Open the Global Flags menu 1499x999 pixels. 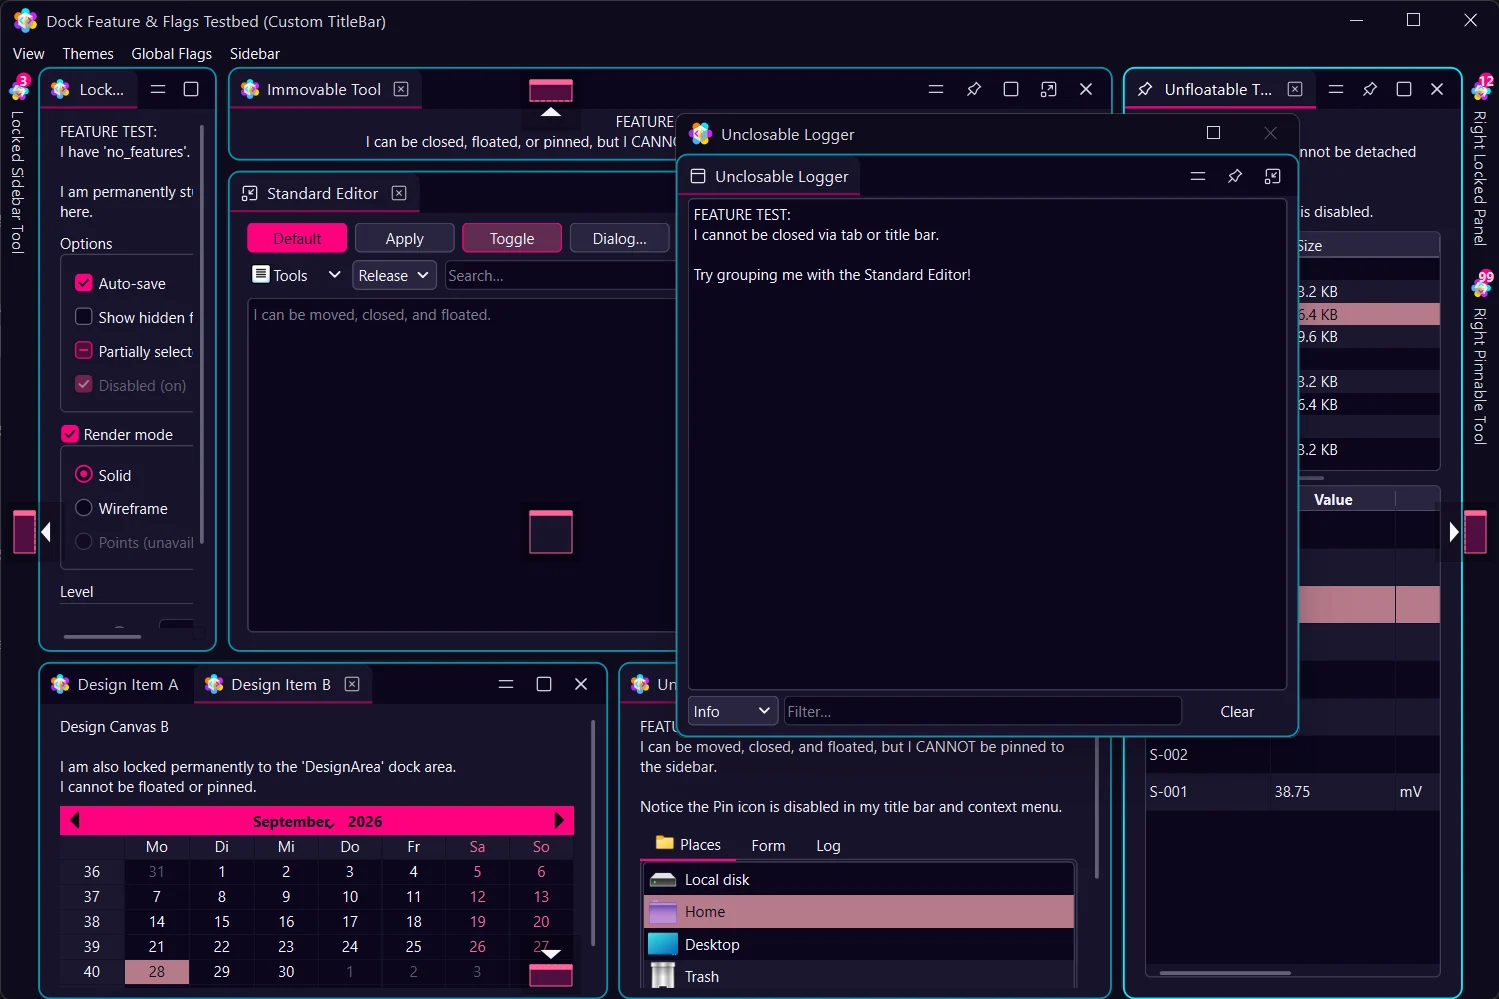click(x=172, y=54)
